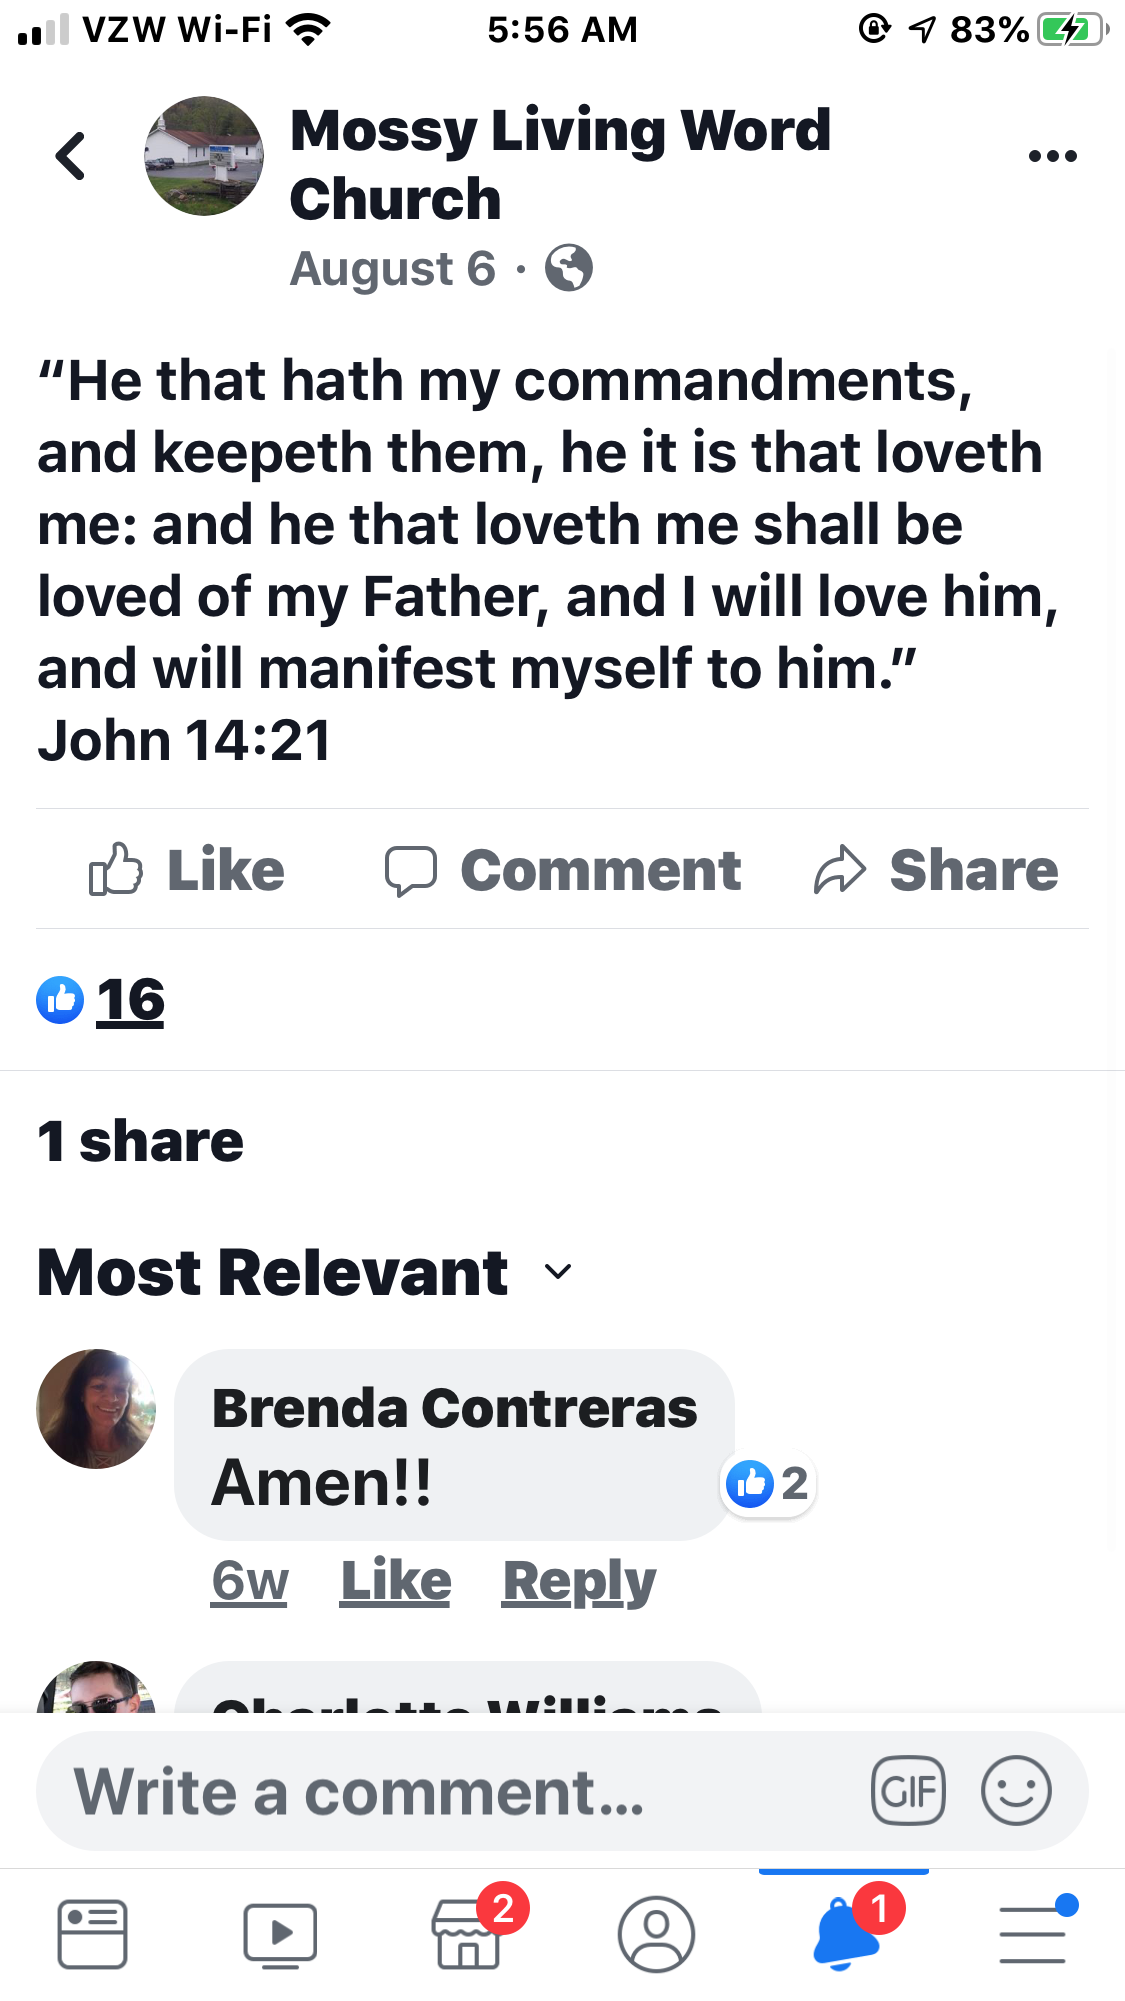
Task: Open the post's three-dot options menu
Action: (x=1052, y=156)
